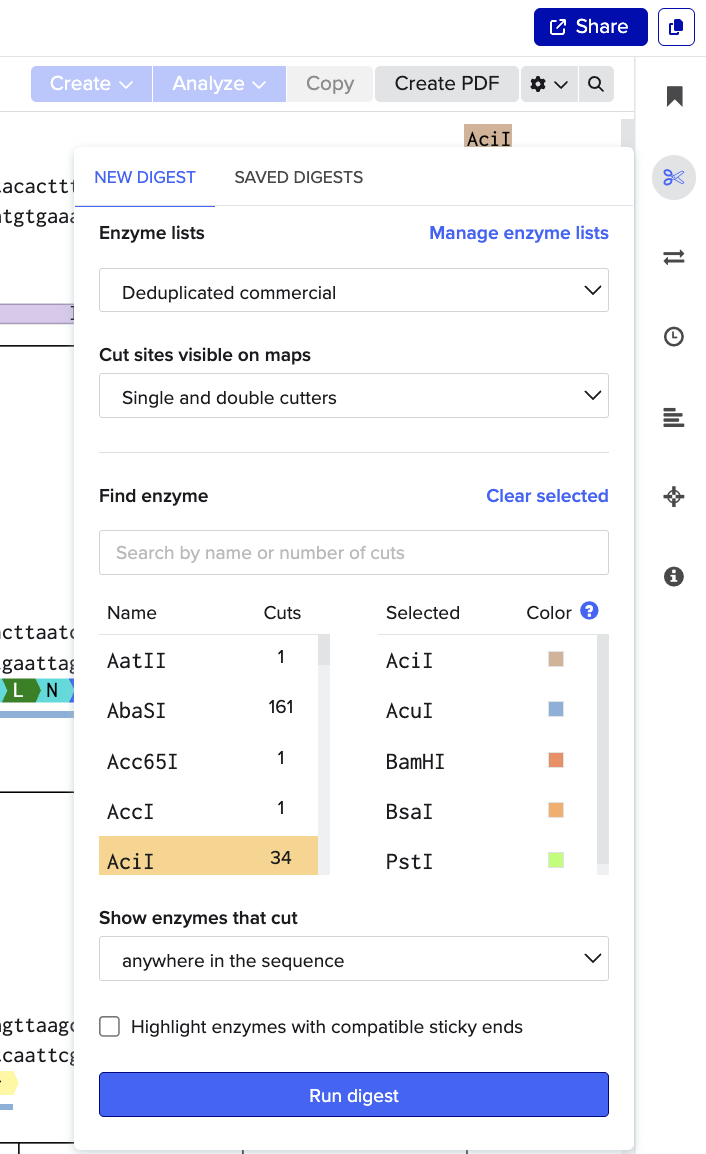Click the bookmark icon in right sidebar

click(674, 96)
